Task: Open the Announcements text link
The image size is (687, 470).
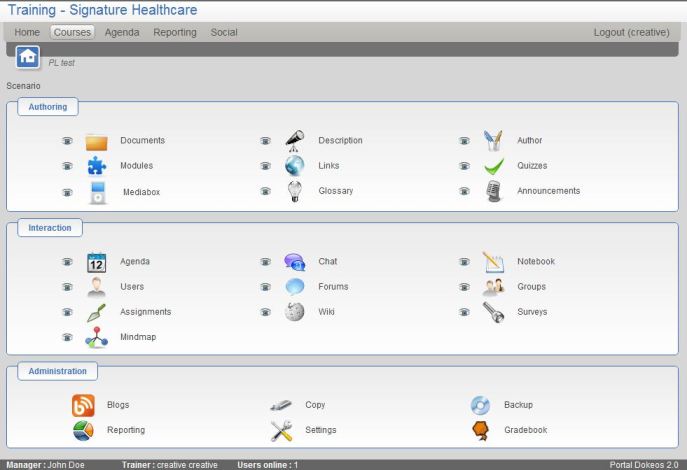Action: coord(548,191)
